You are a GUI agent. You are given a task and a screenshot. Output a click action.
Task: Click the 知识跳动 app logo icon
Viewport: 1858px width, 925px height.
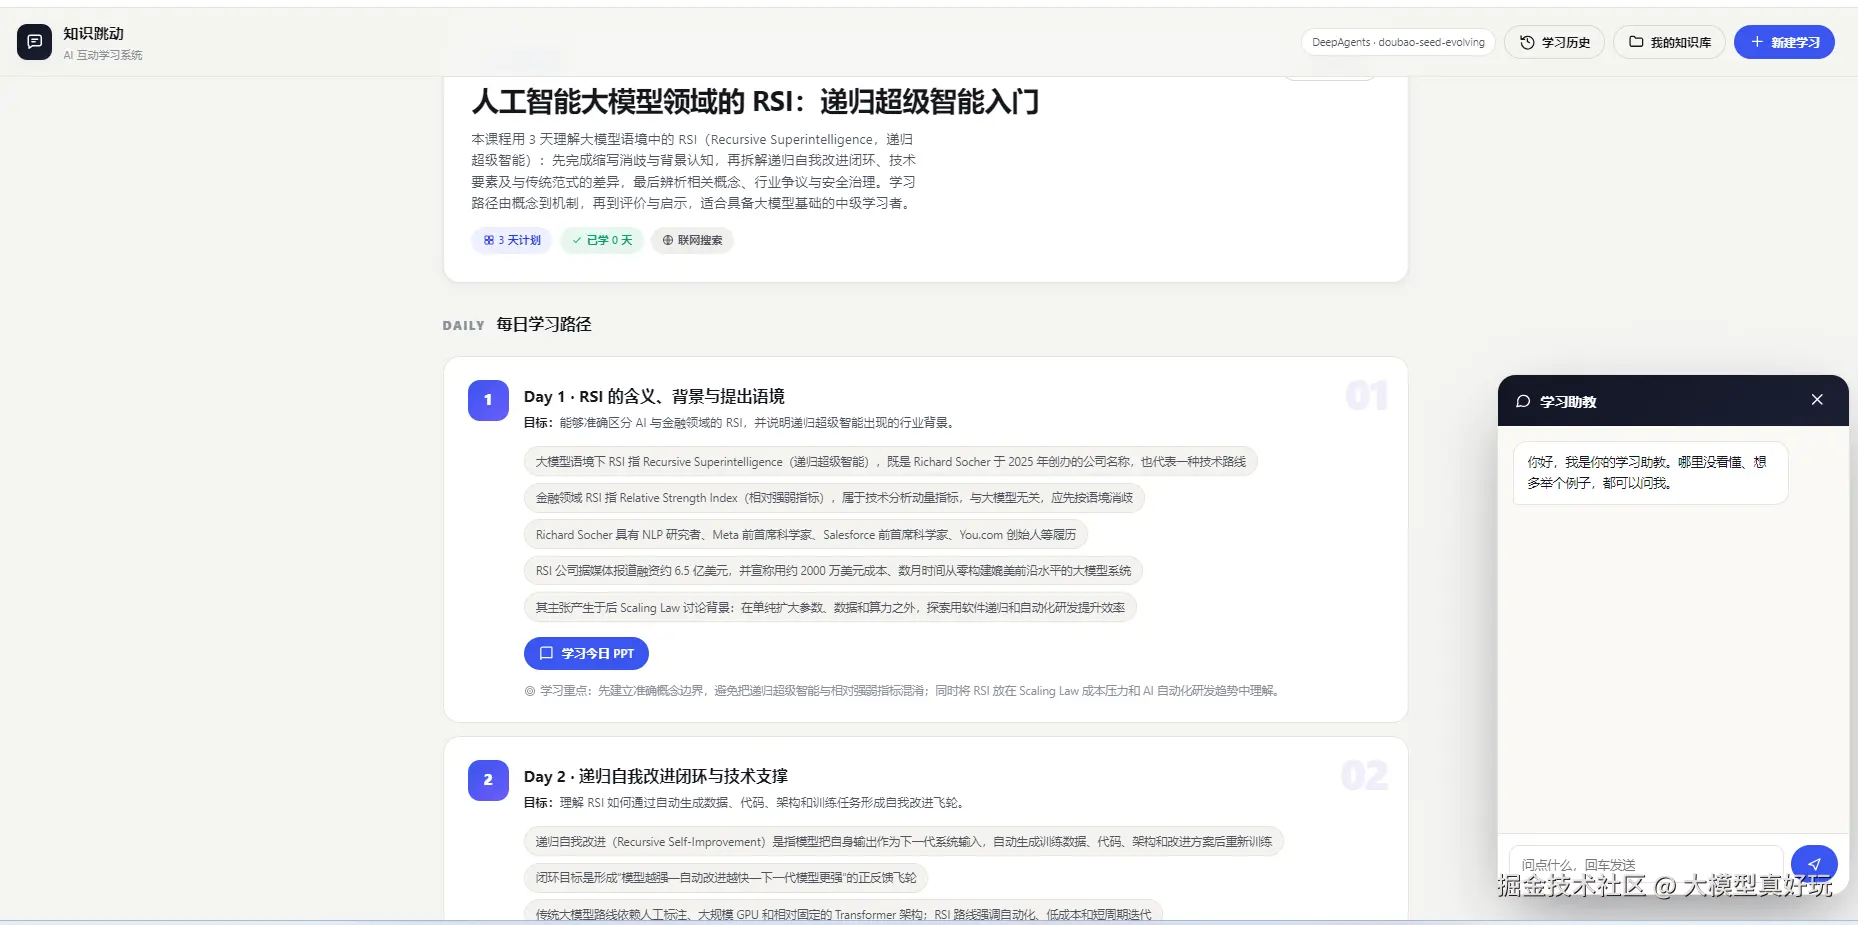click(34, 42)
